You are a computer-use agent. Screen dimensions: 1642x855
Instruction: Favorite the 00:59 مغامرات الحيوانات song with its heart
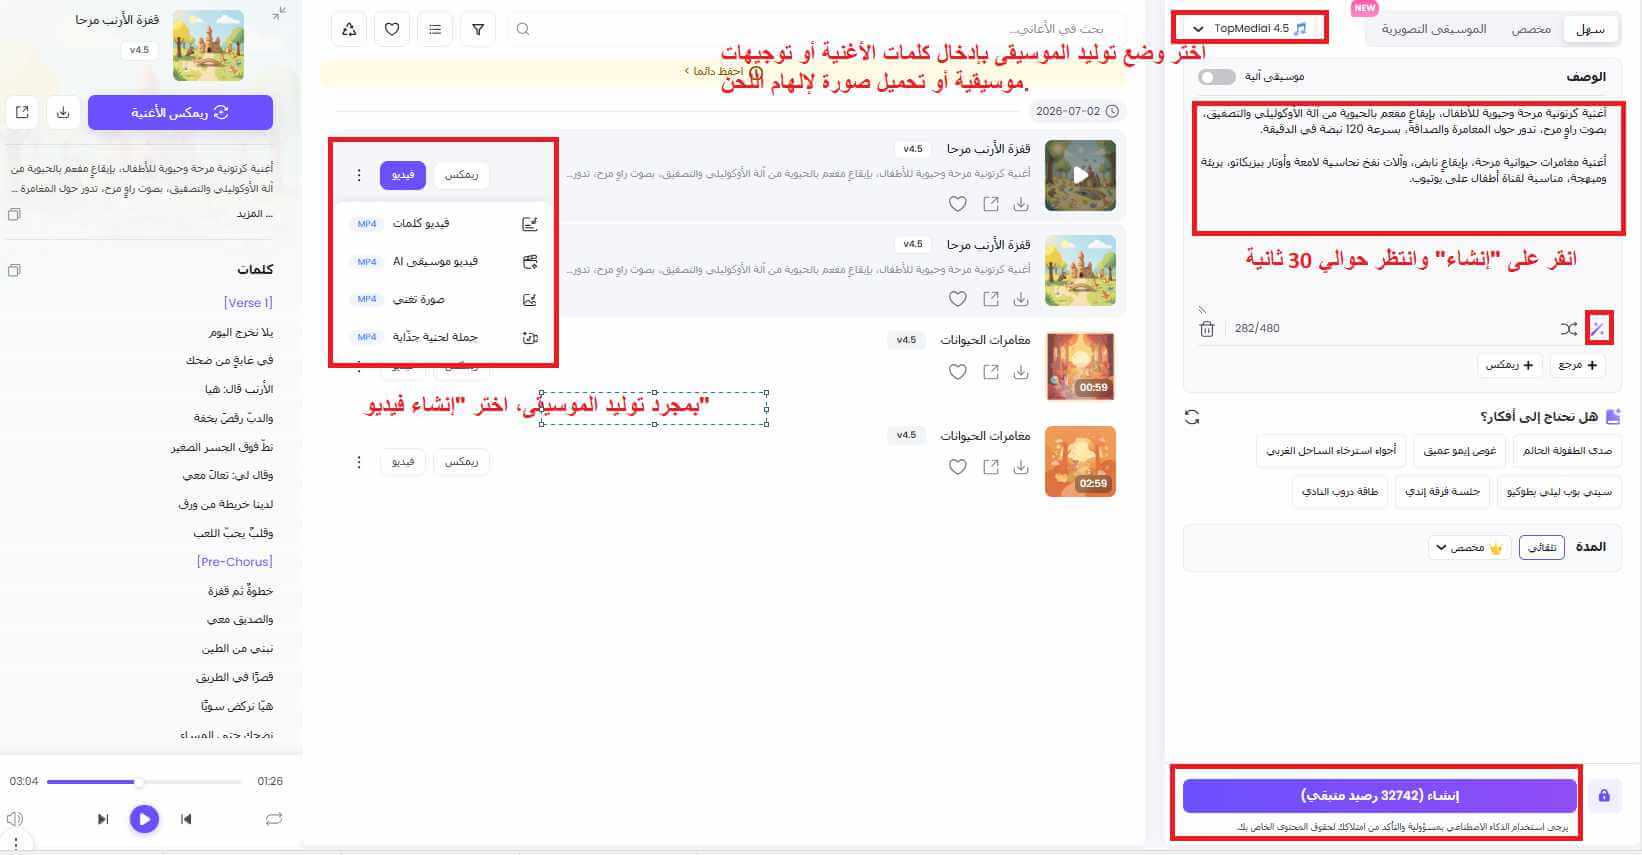[958, 372]
